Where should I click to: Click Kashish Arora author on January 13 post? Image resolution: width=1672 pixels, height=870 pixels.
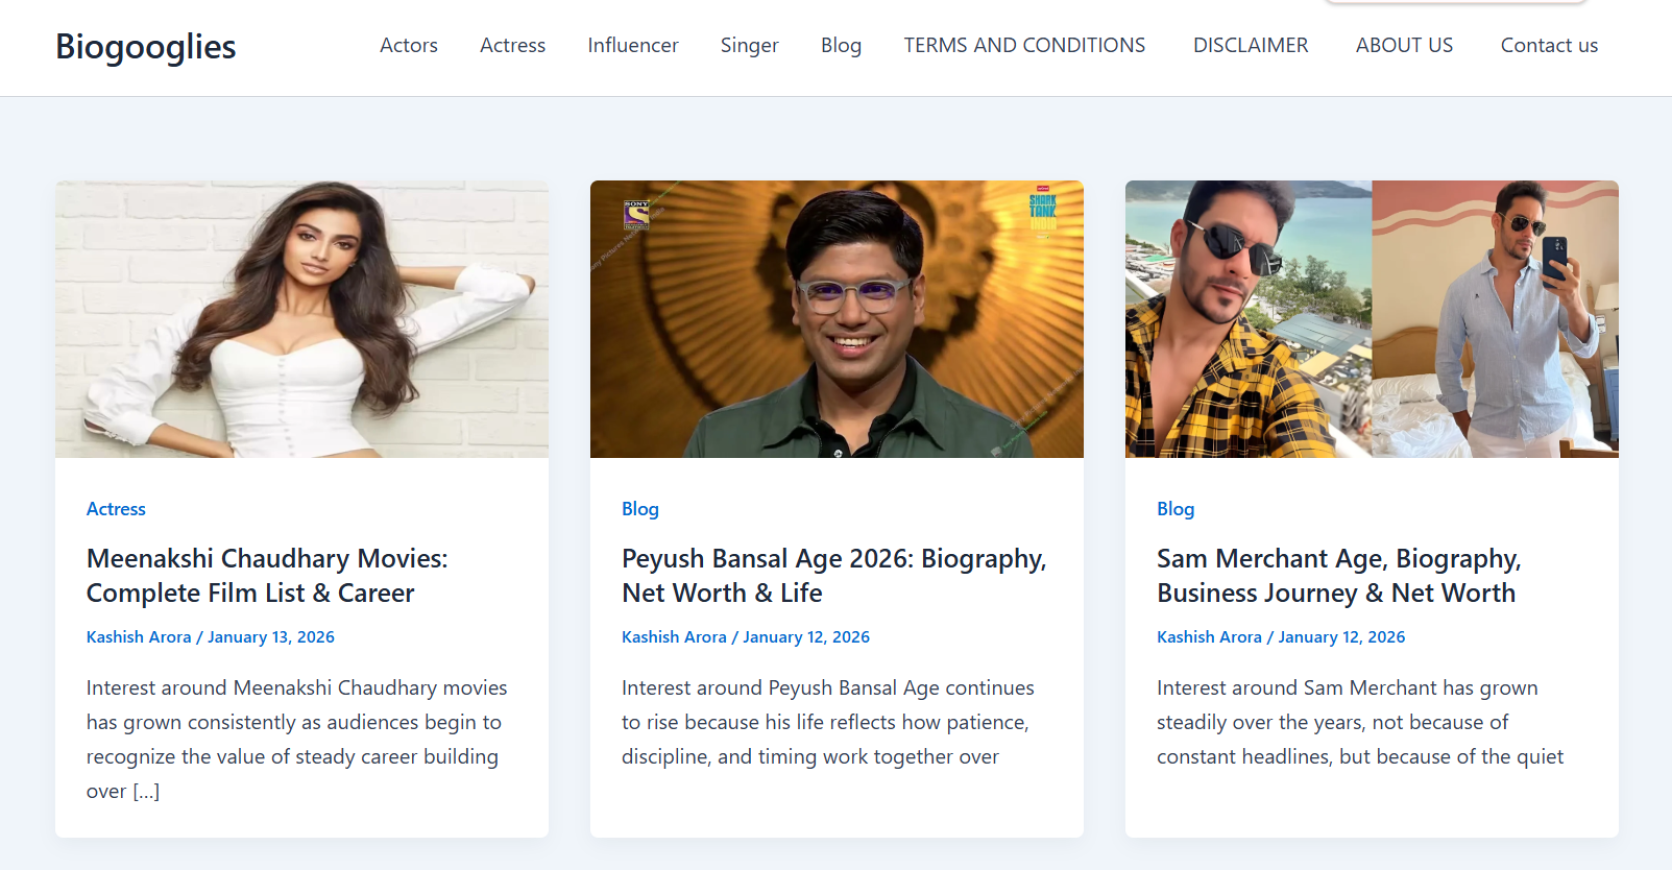pos(138,637)
